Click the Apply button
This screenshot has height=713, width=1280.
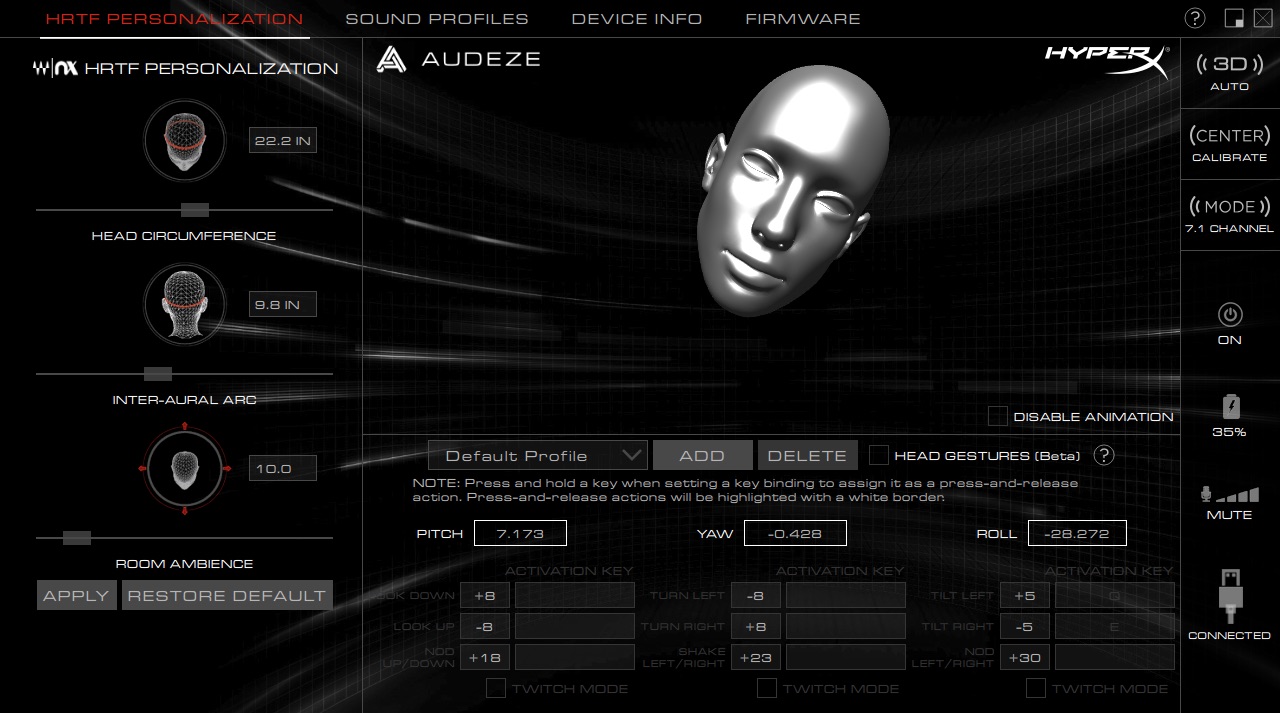tap(76, 595)
